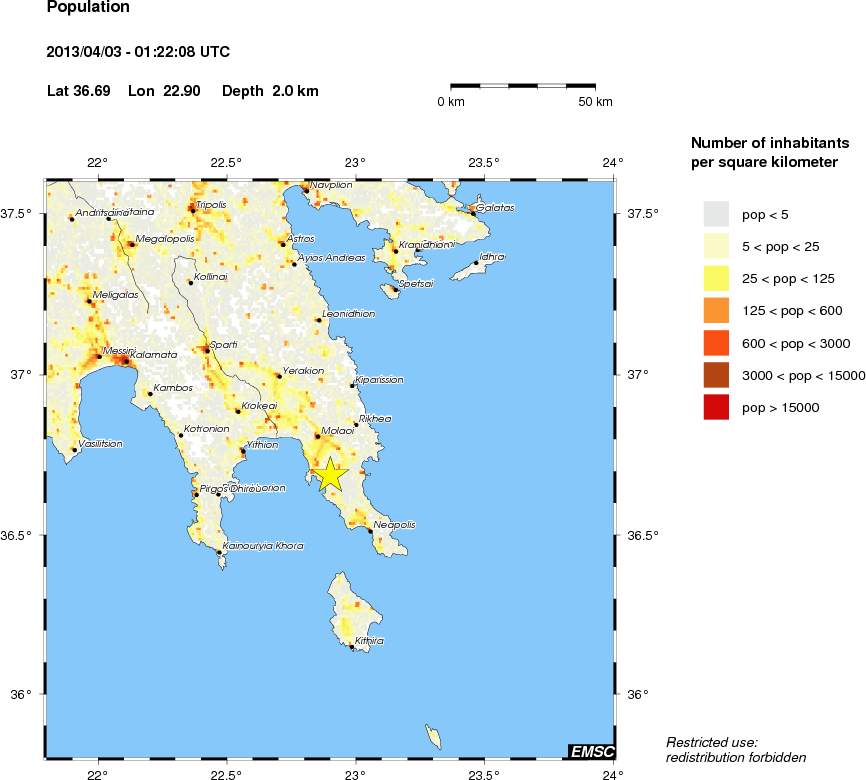Viewport: 866px width, 780px height.
Task: Click the 'Kiparission' town label
Action: coord(379,380)
